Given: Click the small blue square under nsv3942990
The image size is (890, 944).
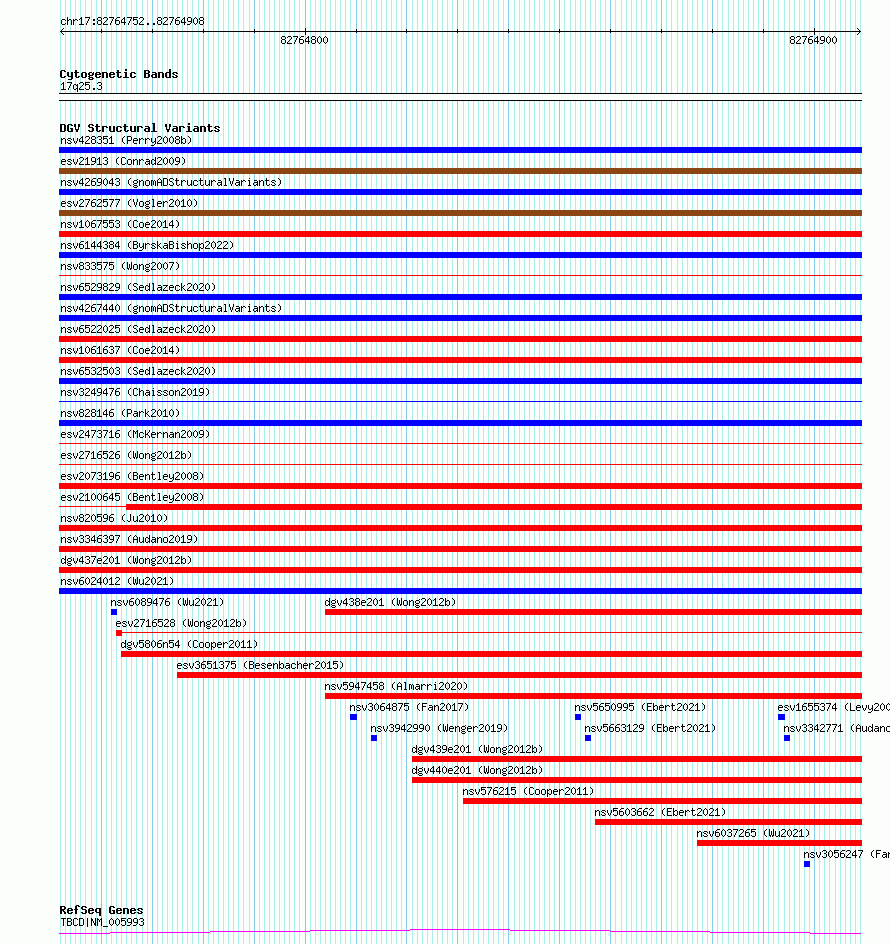Looking at the screenshot, I should 374,738.
